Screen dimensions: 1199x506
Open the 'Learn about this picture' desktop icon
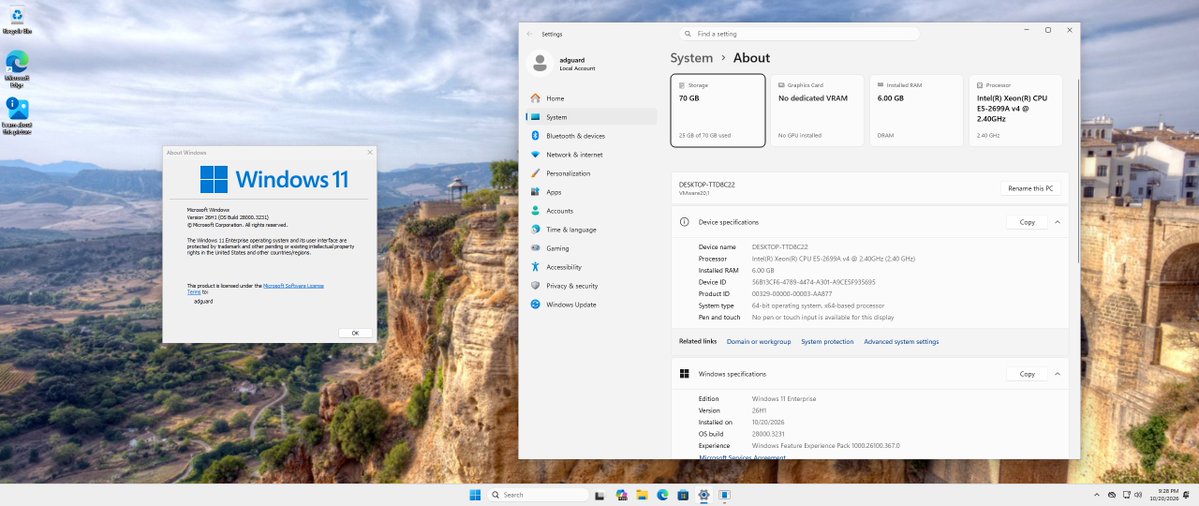click(x=17, y=115)
